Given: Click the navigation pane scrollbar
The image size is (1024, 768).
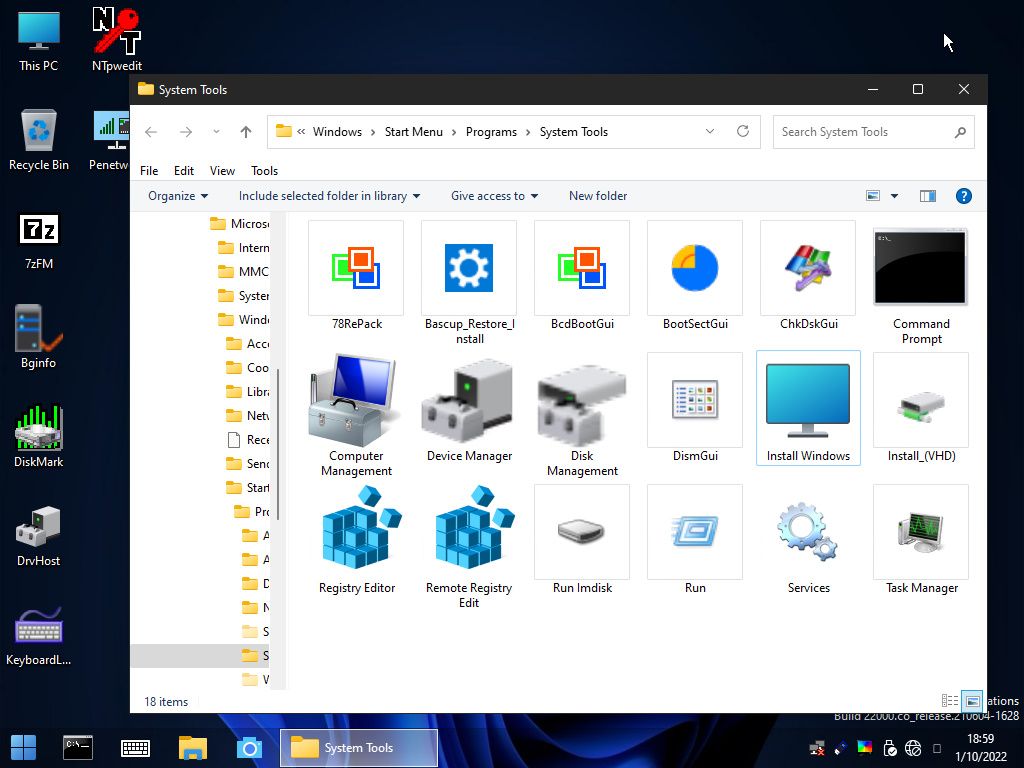Looking at the screenshot, I should pos(278,445).
